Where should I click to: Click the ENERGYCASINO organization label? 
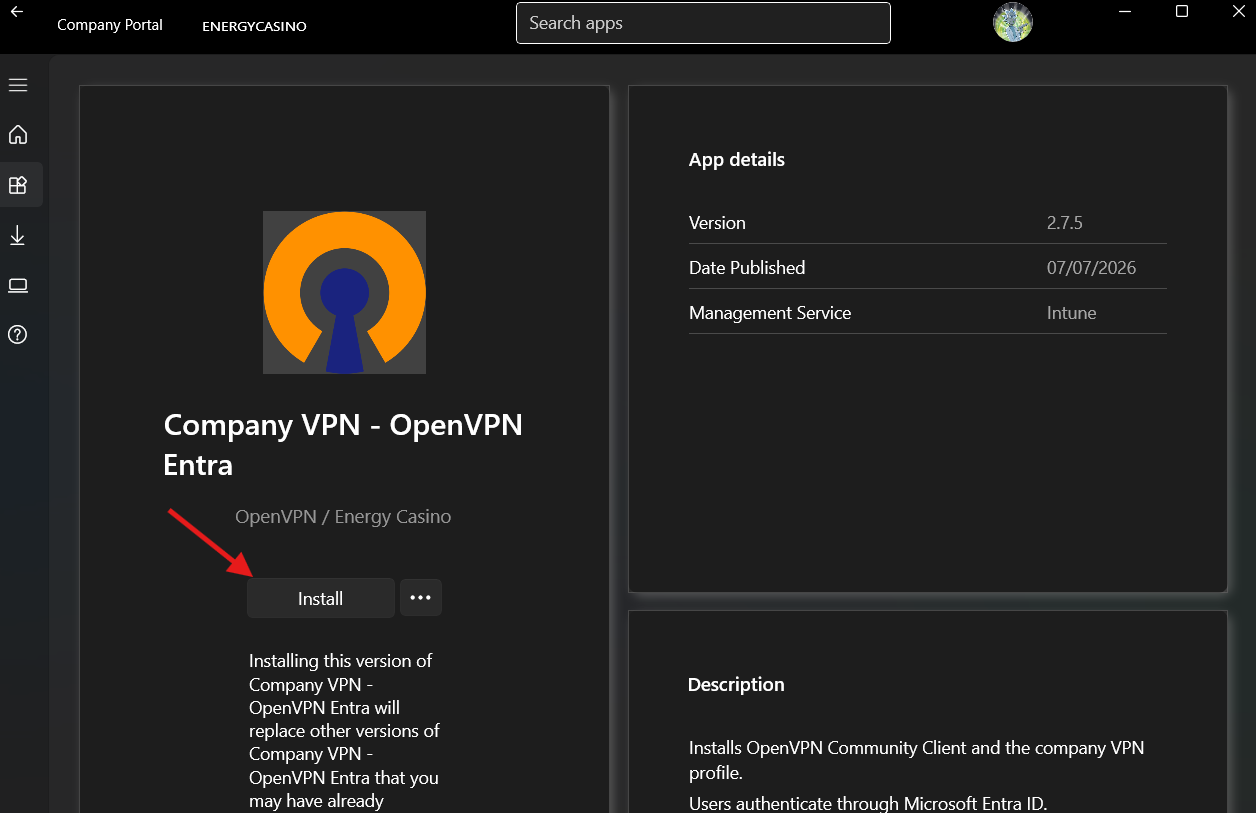pyautogui.click(x=254, y=26)
